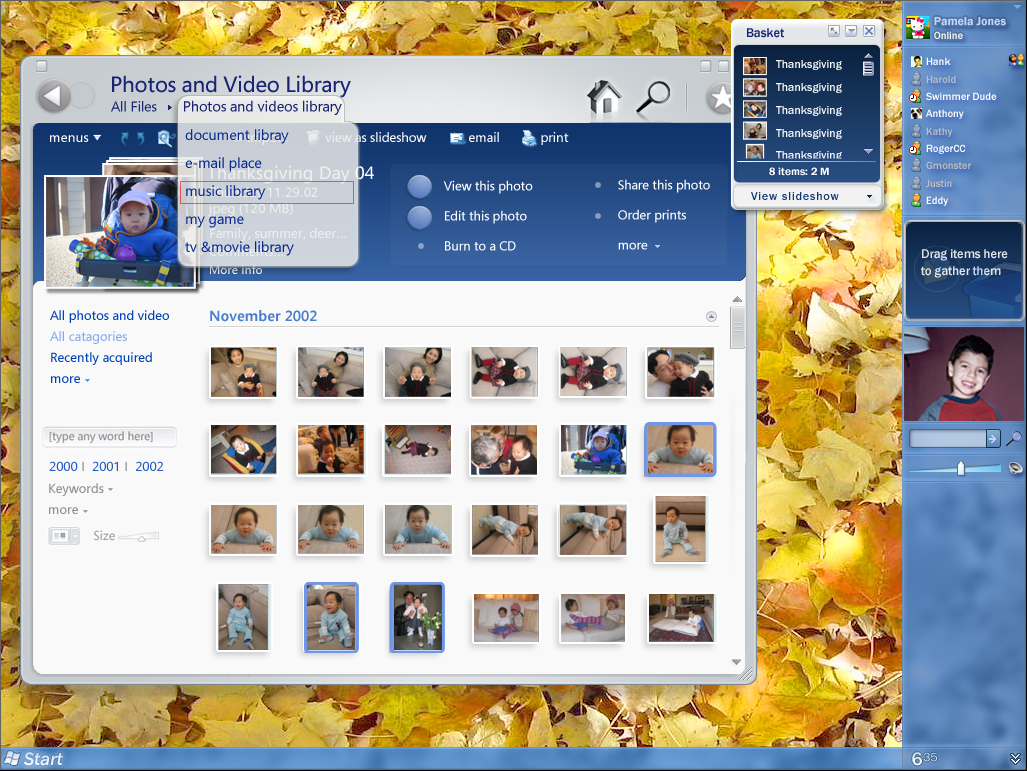
Task: Select document library from dropdown menu
Action: coord(236,136)
